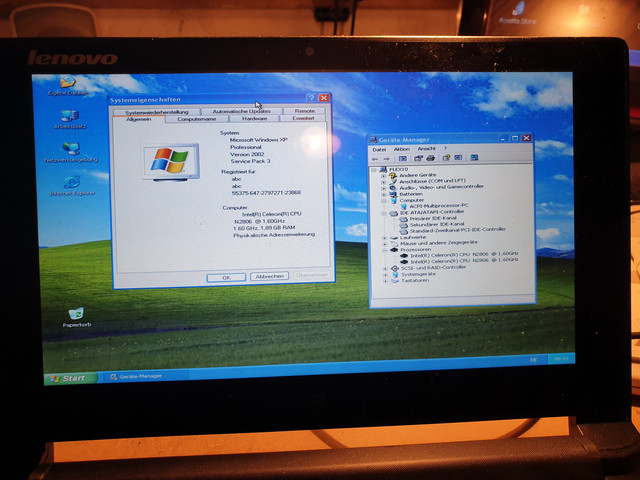This screenshot has height=480, width=640.
Task: Click the Help icon in Geräte-Manager toolbar
Action: [x=446, y=158]
